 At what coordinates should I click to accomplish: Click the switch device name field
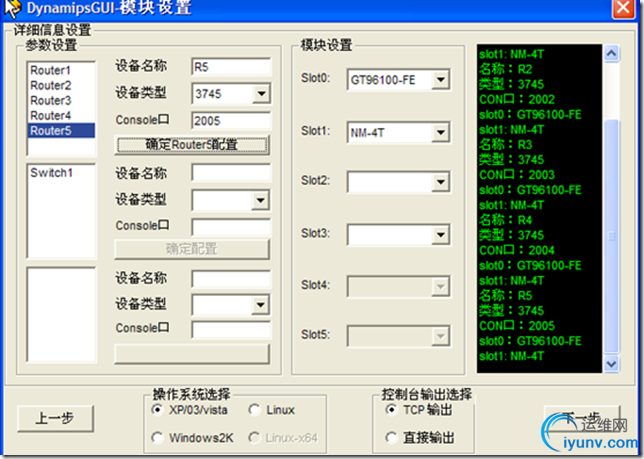pyautogui.click(x=231, y=173)
